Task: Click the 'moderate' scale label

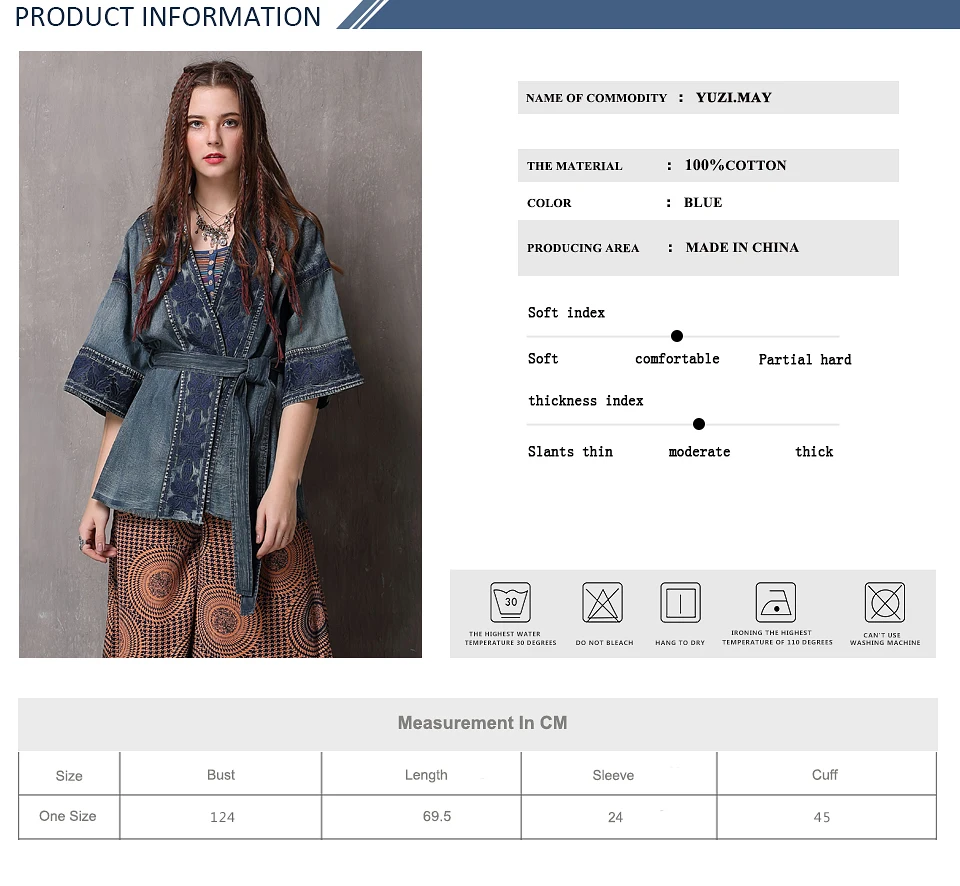Action: click(x=699, y=452)
